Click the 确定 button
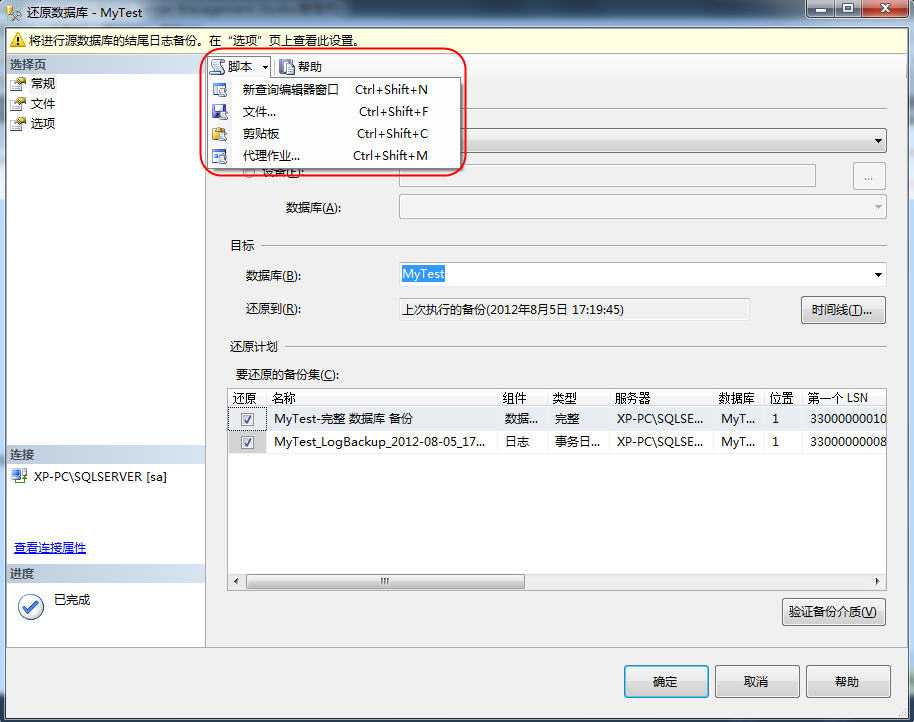Screen dimensions: 914x722 tap(666, 681)
